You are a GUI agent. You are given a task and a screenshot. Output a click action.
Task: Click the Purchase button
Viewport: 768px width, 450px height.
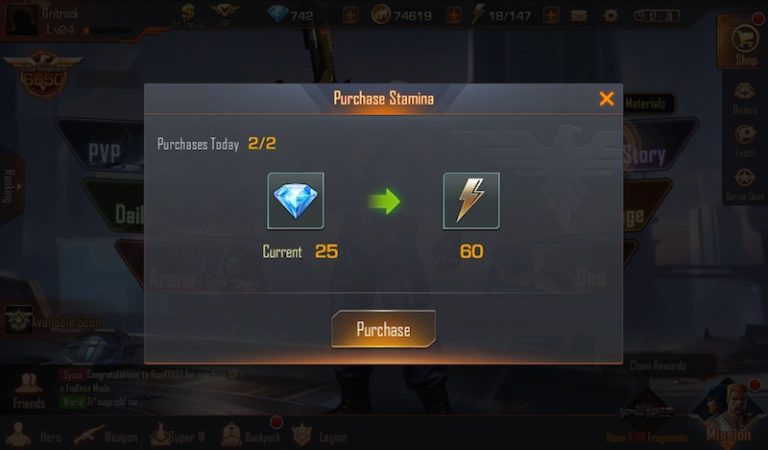383,329
